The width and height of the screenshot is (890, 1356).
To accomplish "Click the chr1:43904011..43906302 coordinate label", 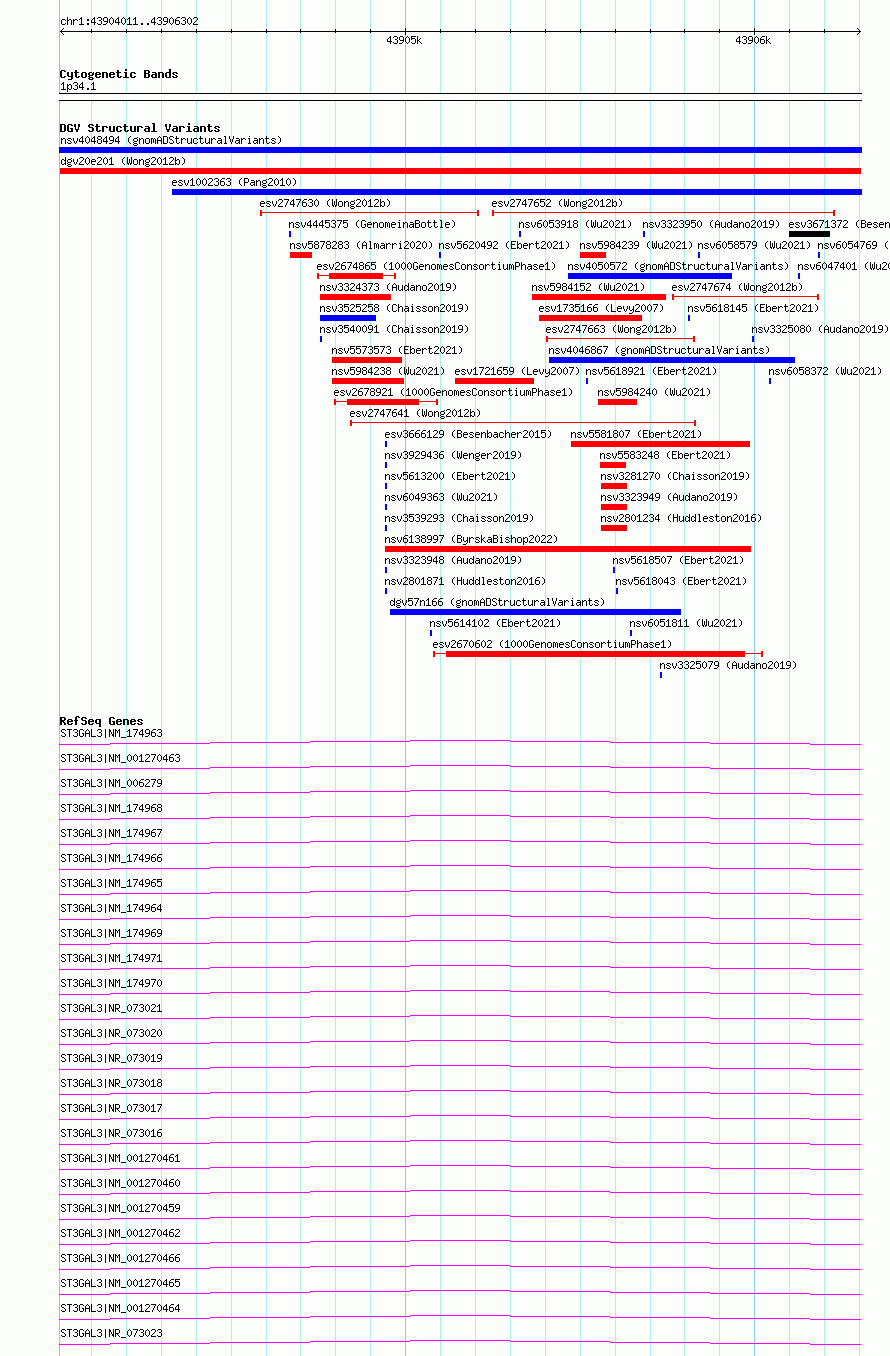I will (129, 21).
